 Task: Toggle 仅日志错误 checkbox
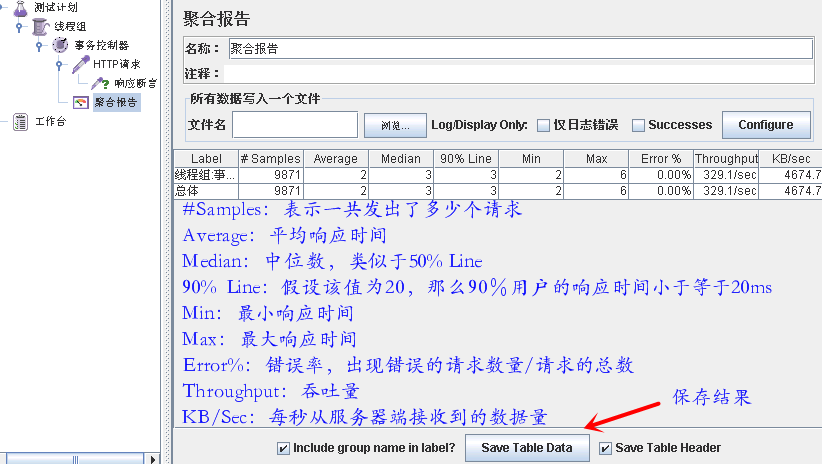(544, 125)
